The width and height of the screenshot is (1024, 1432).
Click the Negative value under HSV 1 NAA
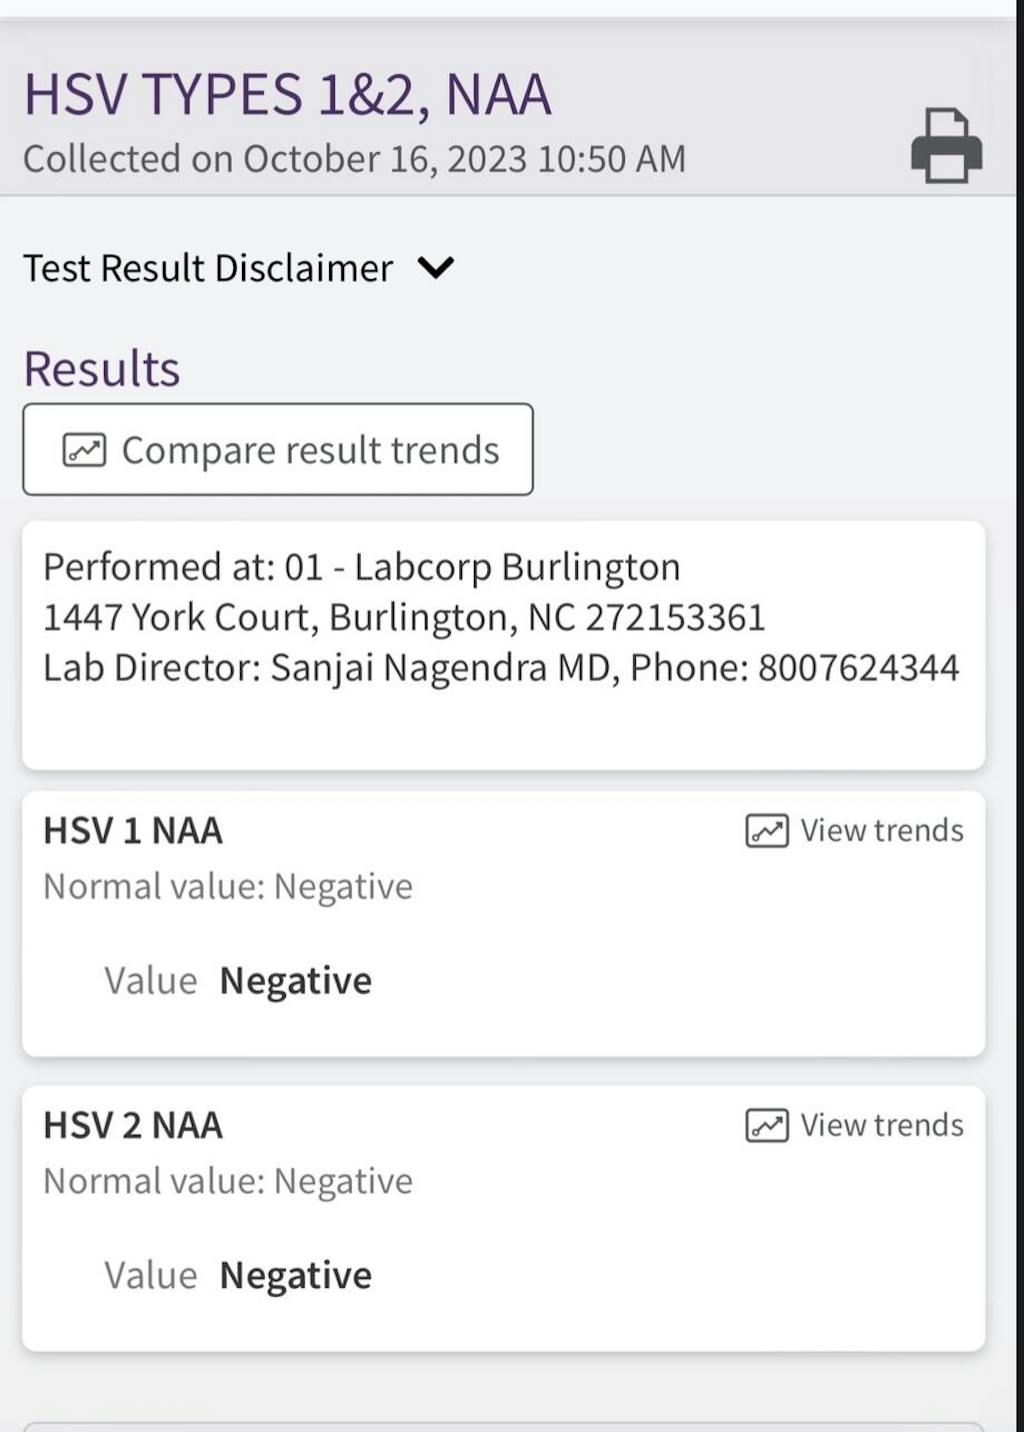295,981
